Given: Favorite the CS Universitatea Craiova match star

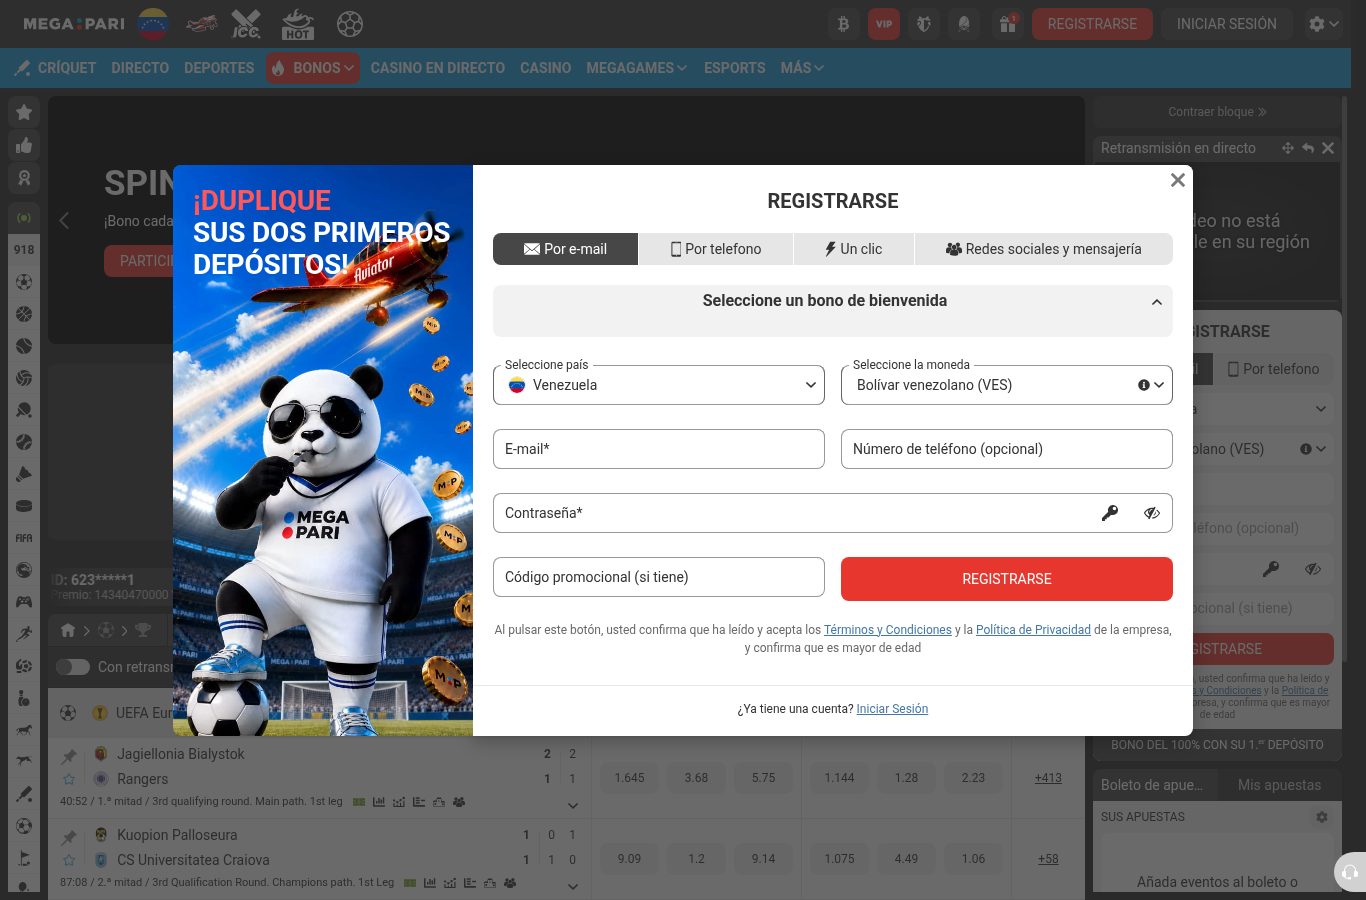Looking at the screenshot, I should (69, 860).
